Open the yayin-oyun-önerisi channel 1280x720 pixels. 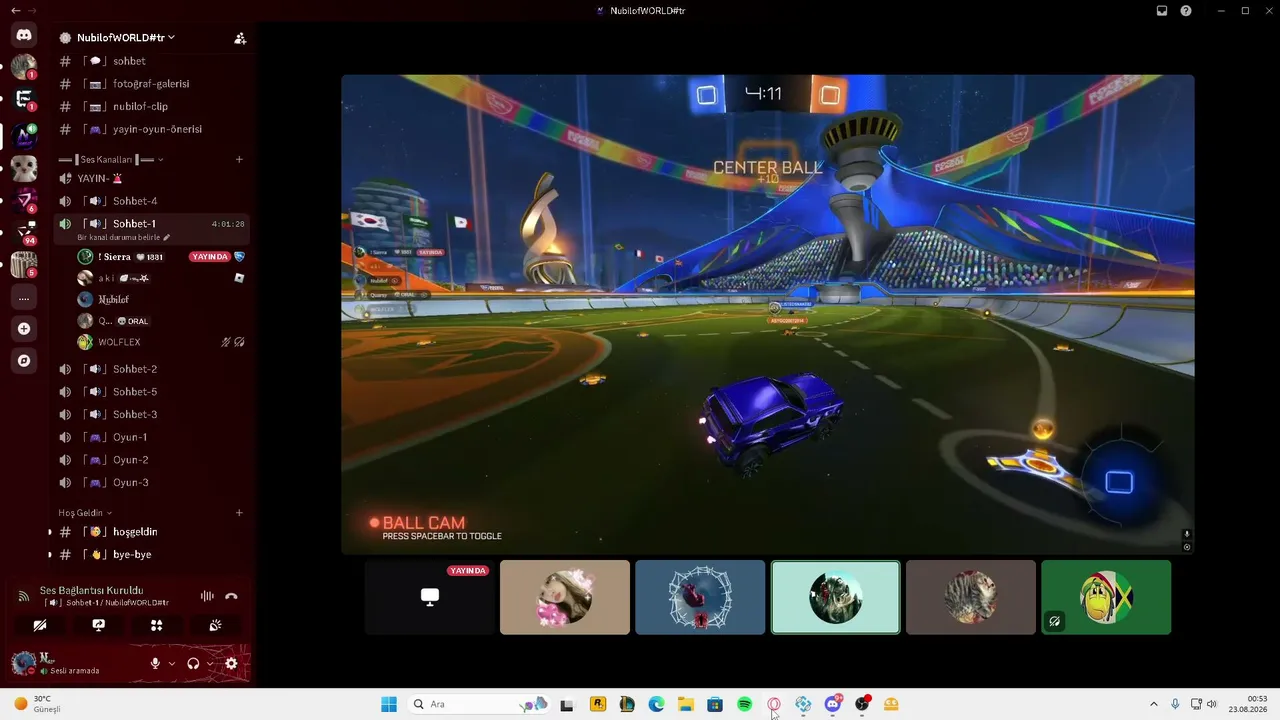click(x=150, y=129)
